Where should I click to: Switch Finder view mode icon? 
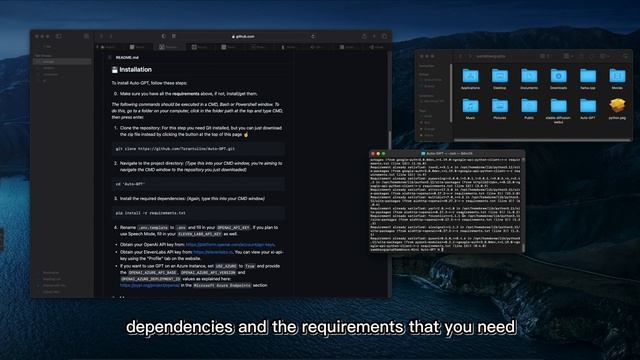(544, 56)
